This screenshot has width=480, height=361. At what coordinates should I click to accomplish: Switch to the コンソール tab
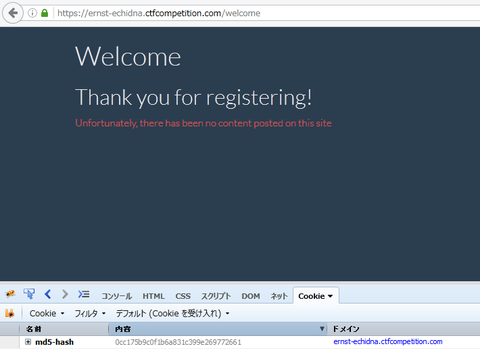click(117, 296)
